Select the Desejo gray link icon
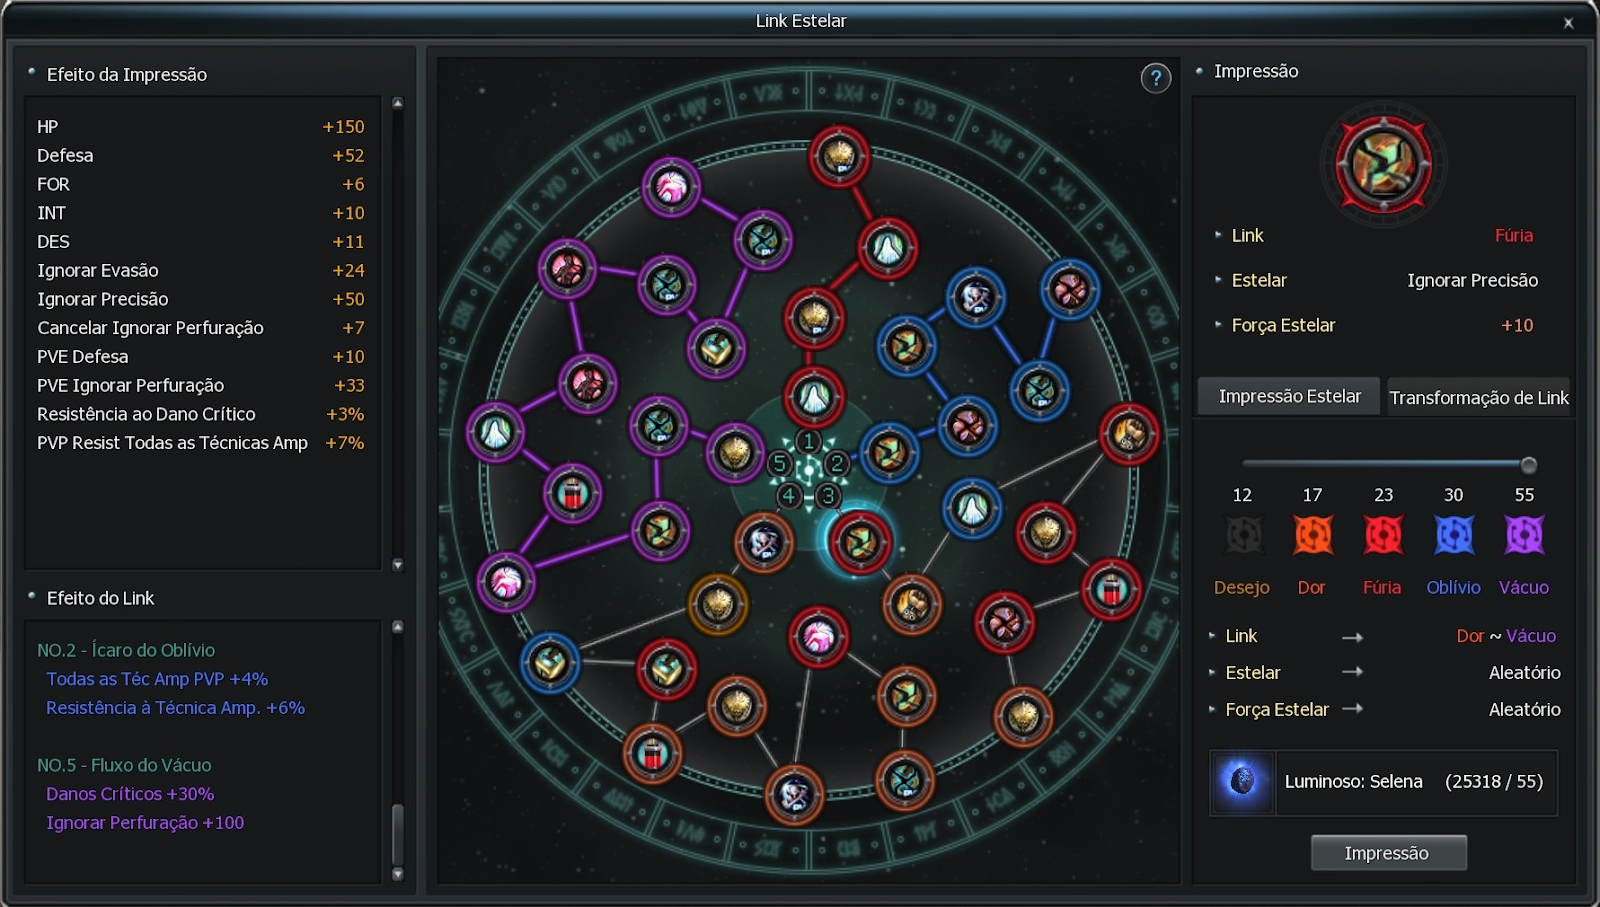The image size is (1600, 907). [x=1243, y=535]
